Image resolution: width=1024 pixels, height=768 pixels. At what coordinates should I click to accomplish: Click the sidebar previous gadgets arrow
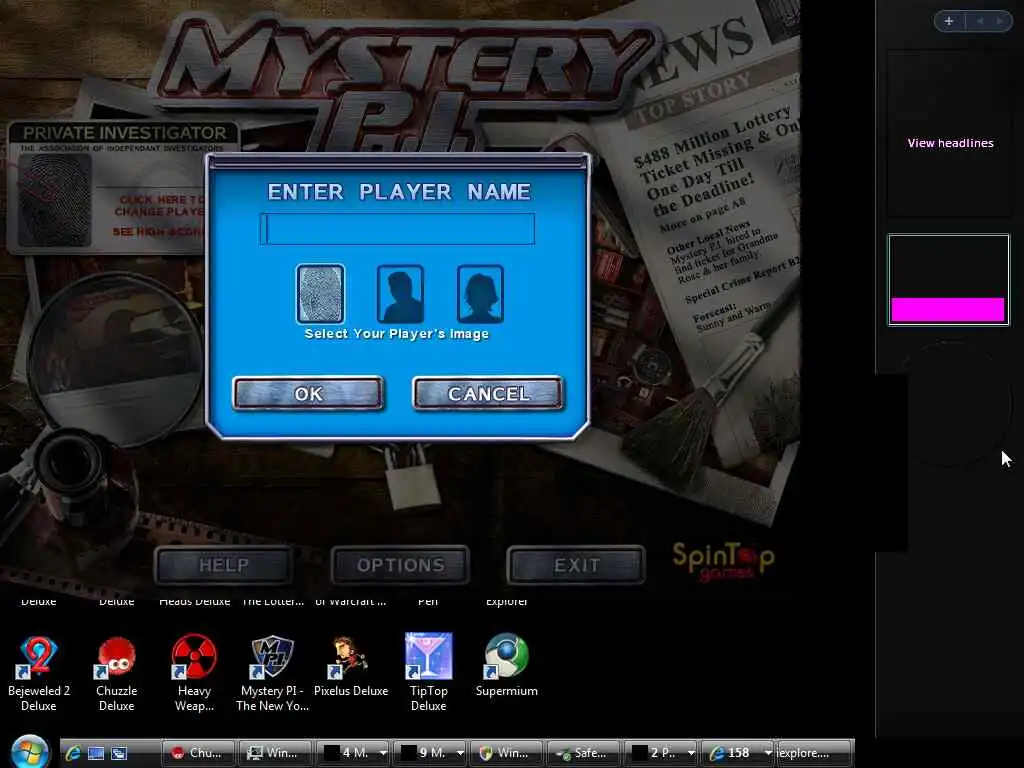click(x=980, y=21)
